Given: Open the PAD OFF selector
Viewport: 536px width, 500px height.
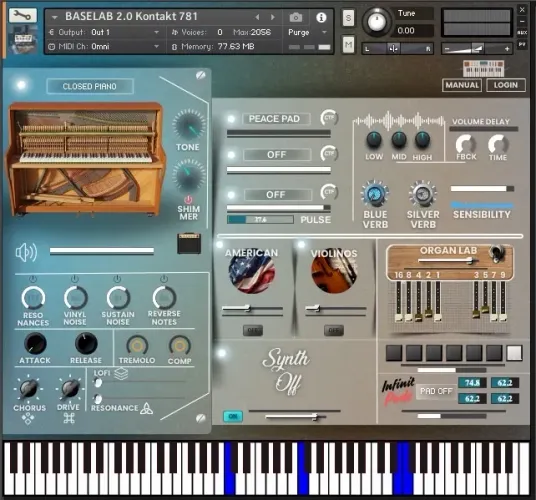Looking at the screenshot, I should click(x=436, y=391).
